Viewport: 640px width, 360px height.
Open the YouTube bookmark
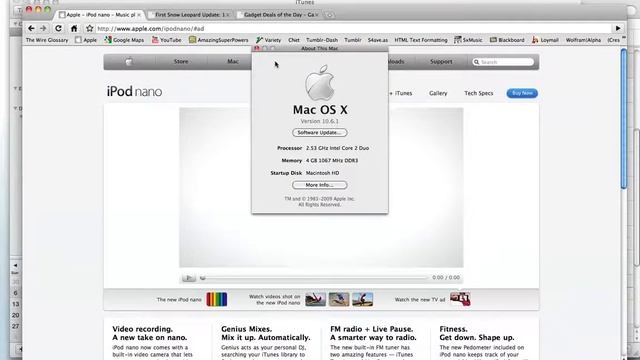tap(167, 40)
